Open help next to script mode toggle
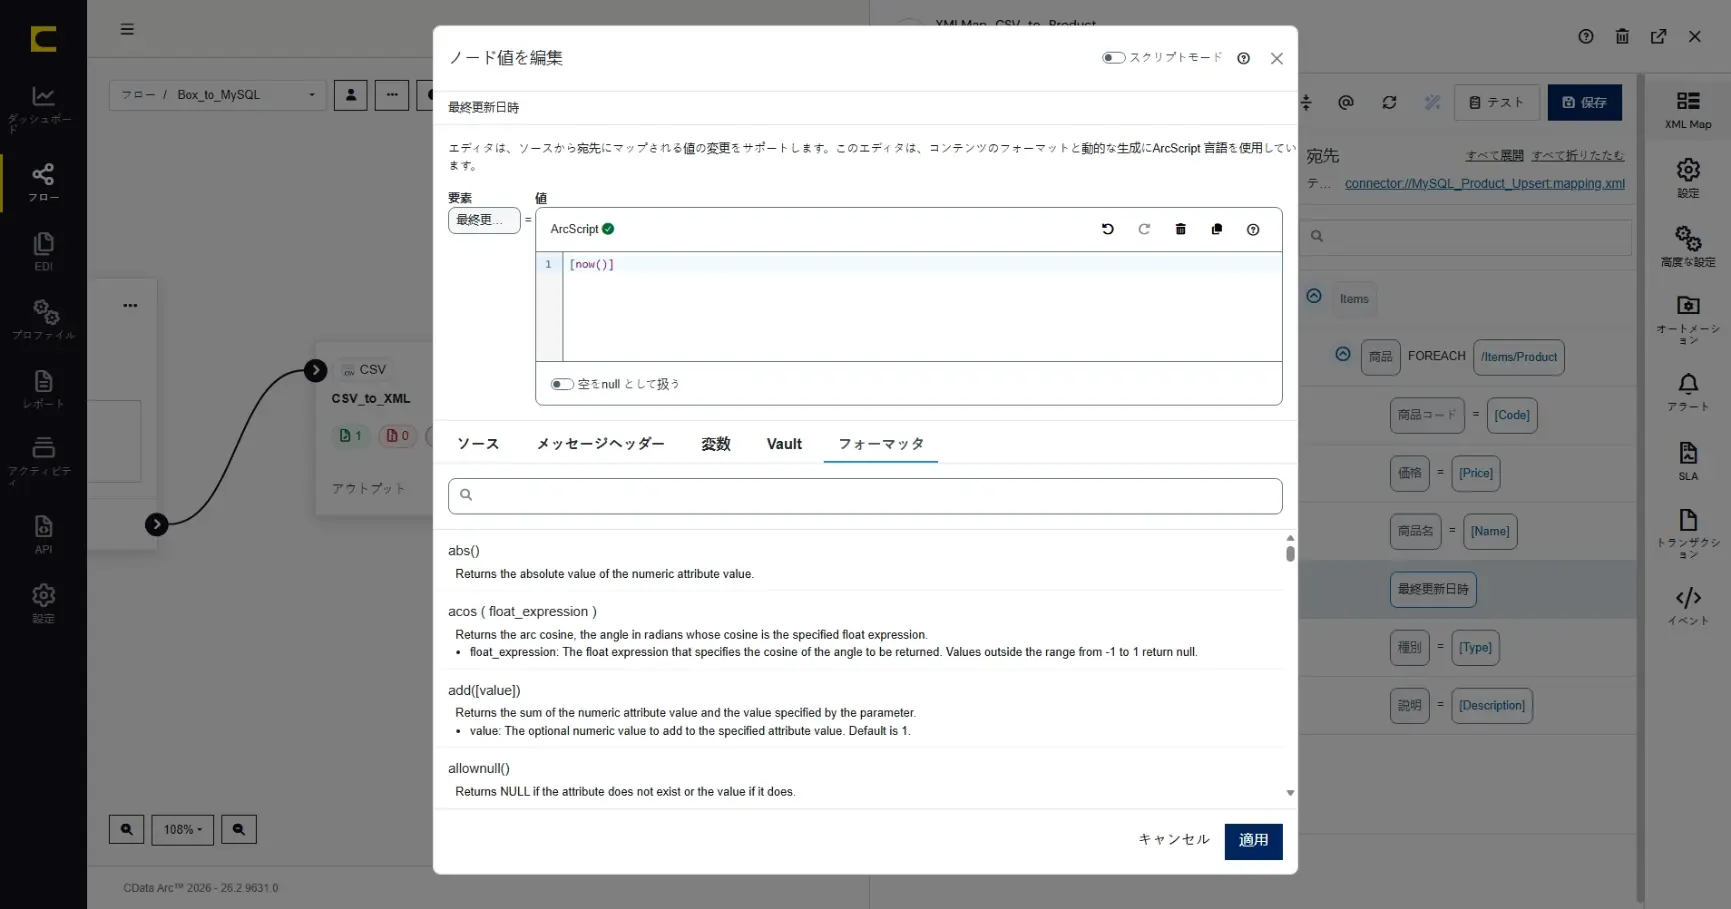 pos(1244,58)
